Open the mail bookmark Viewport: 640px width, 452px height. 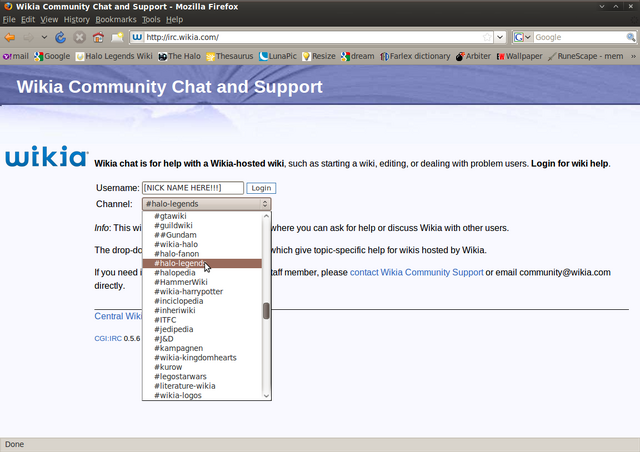[16, 56]
